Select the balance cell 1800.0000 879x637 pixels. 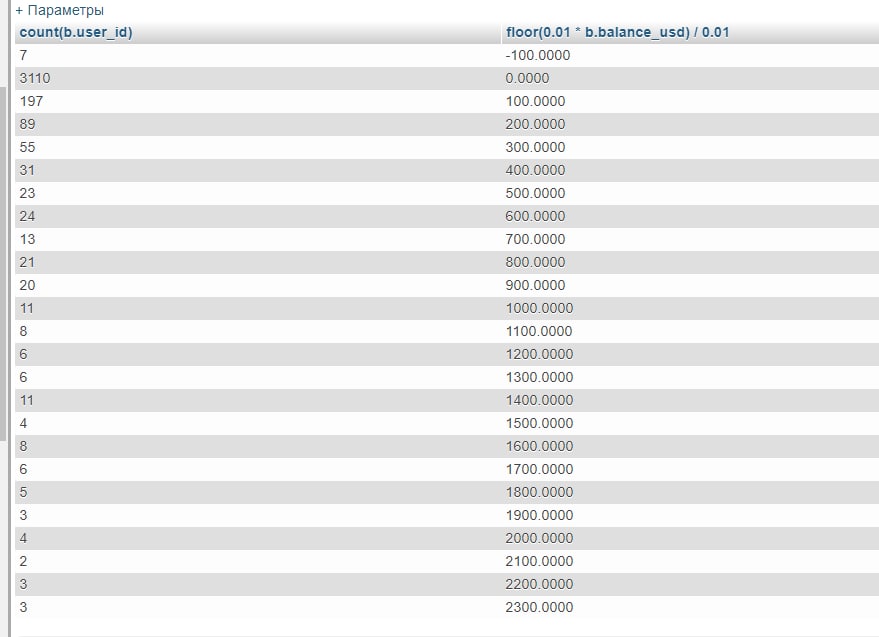[690, 492]
